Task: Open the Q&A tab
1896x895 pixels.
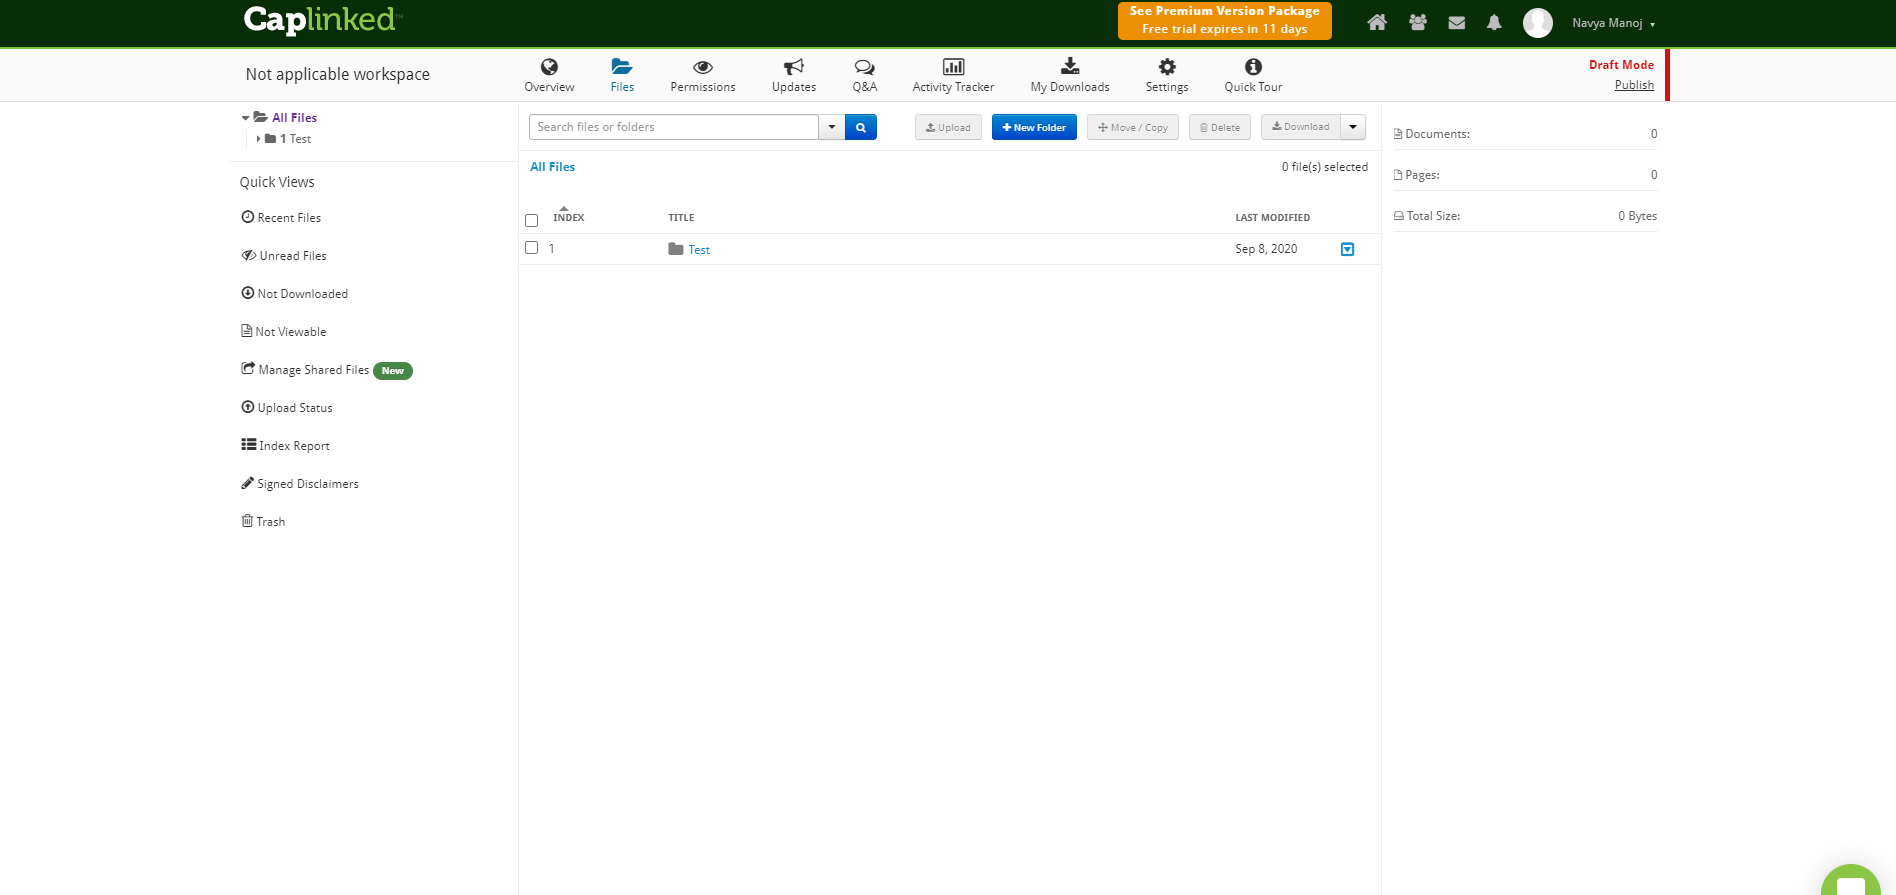Action: [864, 75]
